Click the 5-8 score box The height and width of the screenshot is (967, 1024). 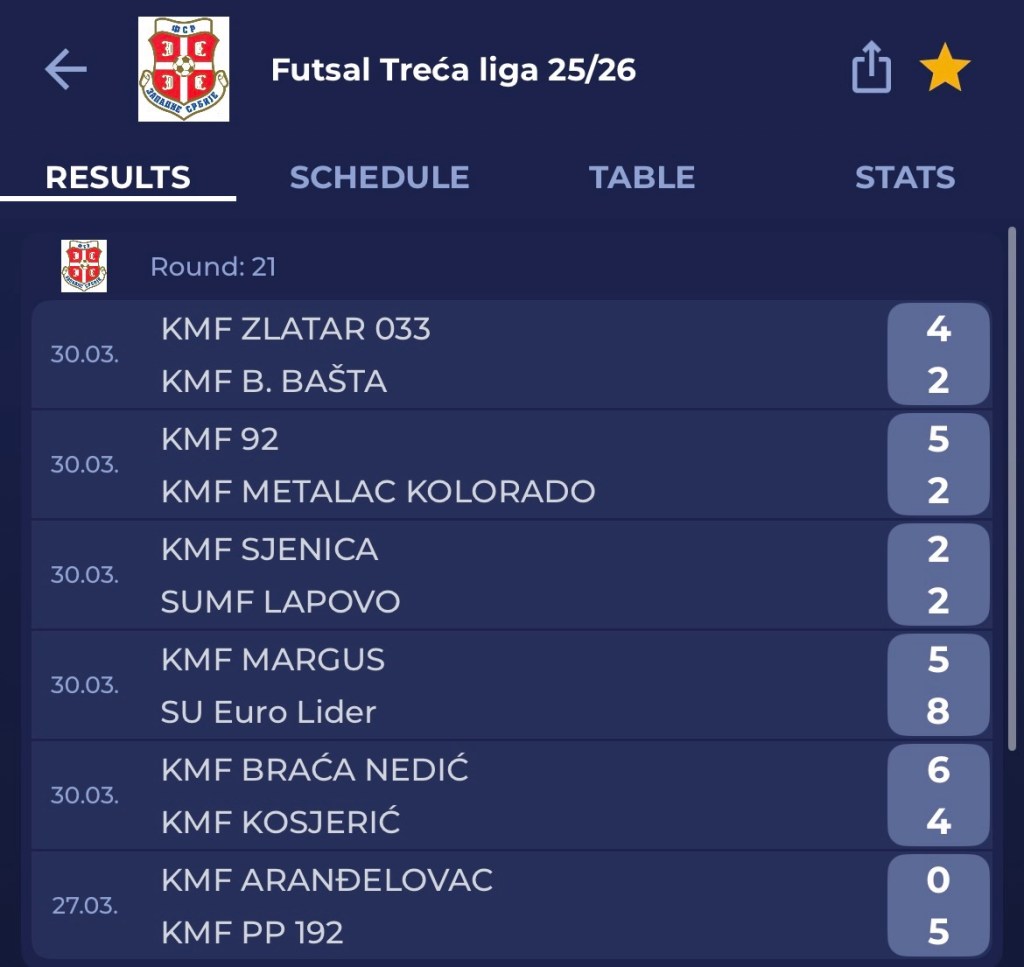coord(937,686)
